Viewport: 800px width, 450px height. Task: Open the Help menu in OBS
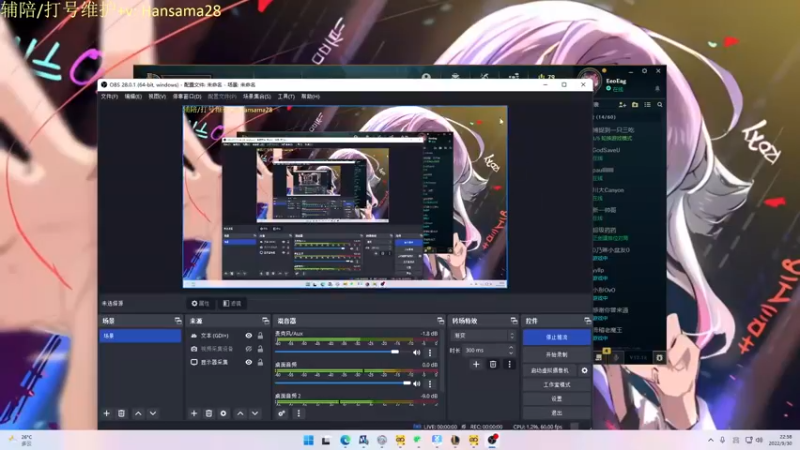tap(310, 96)
